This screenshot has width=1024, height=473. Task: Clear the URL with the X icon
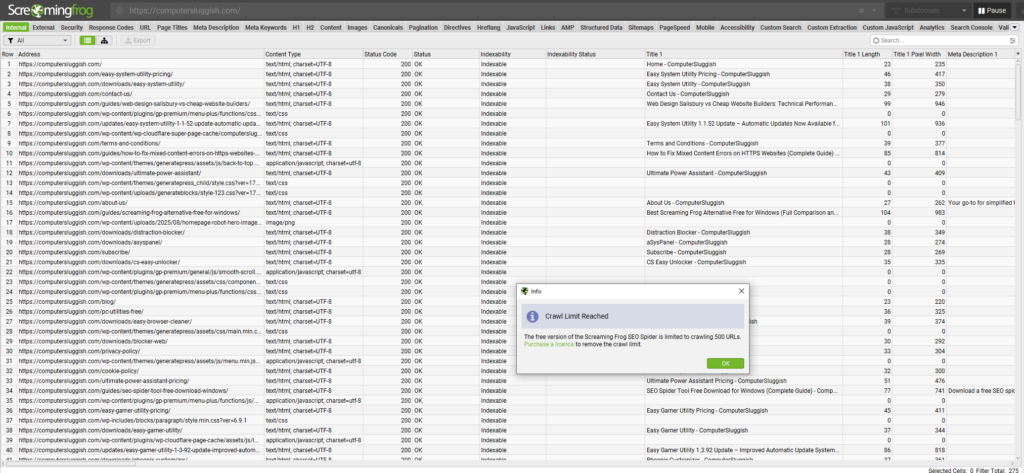point(861,11)
